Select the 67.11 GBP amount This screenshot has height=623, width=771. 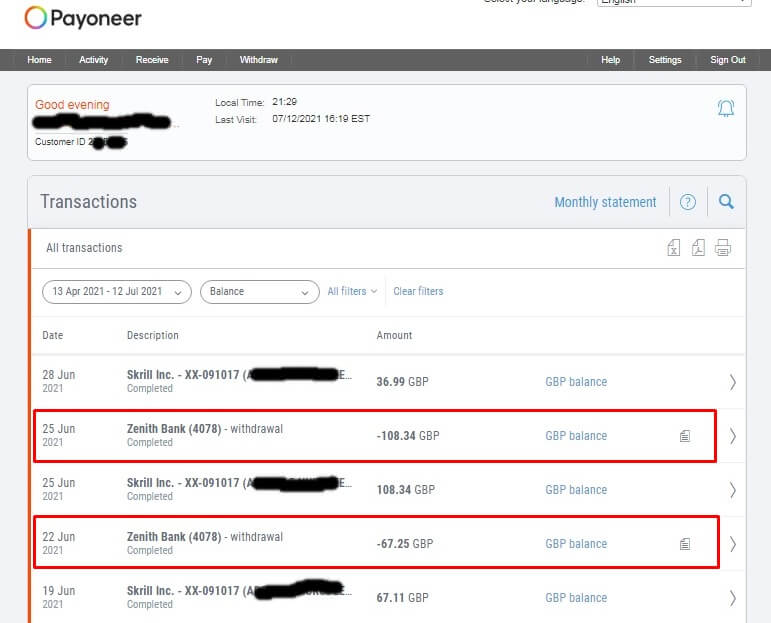point(402,598)
